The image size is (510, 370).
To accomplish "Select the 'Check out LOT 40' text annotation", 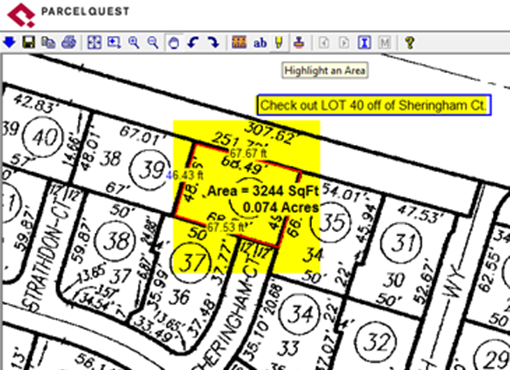I will tap(374, 105).
